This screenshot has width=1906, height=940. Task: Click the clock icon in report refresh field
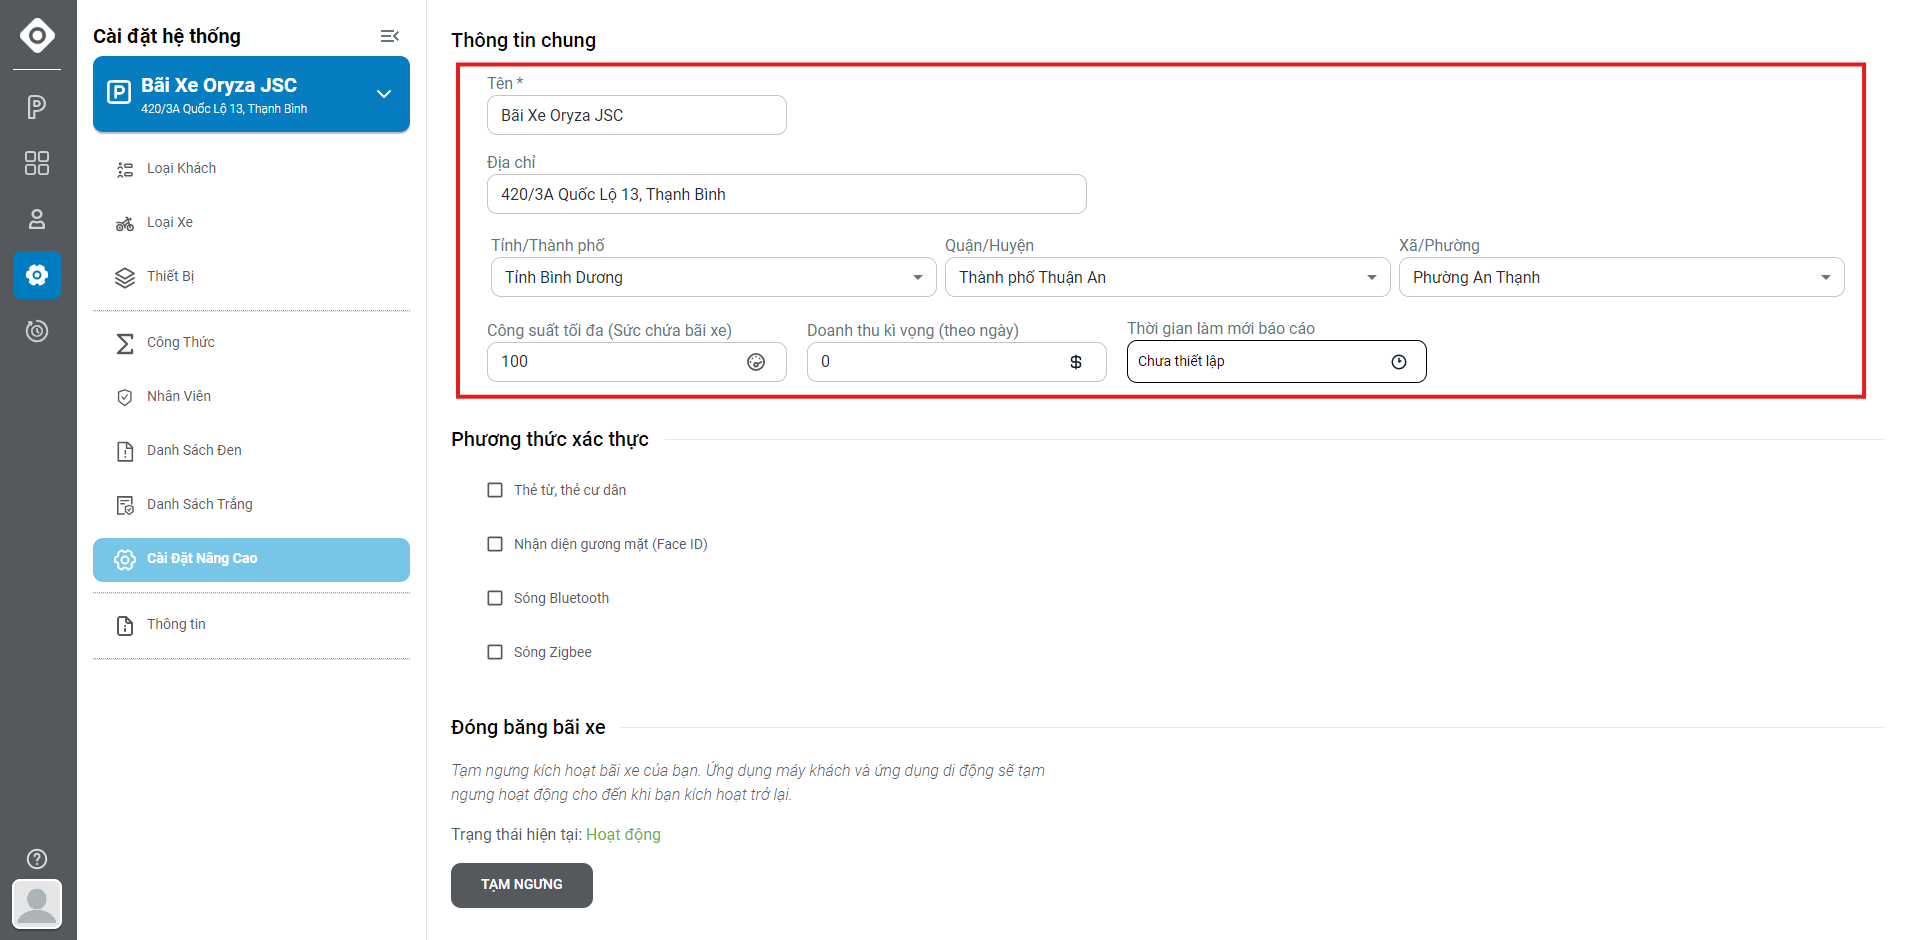(1399, 362)
